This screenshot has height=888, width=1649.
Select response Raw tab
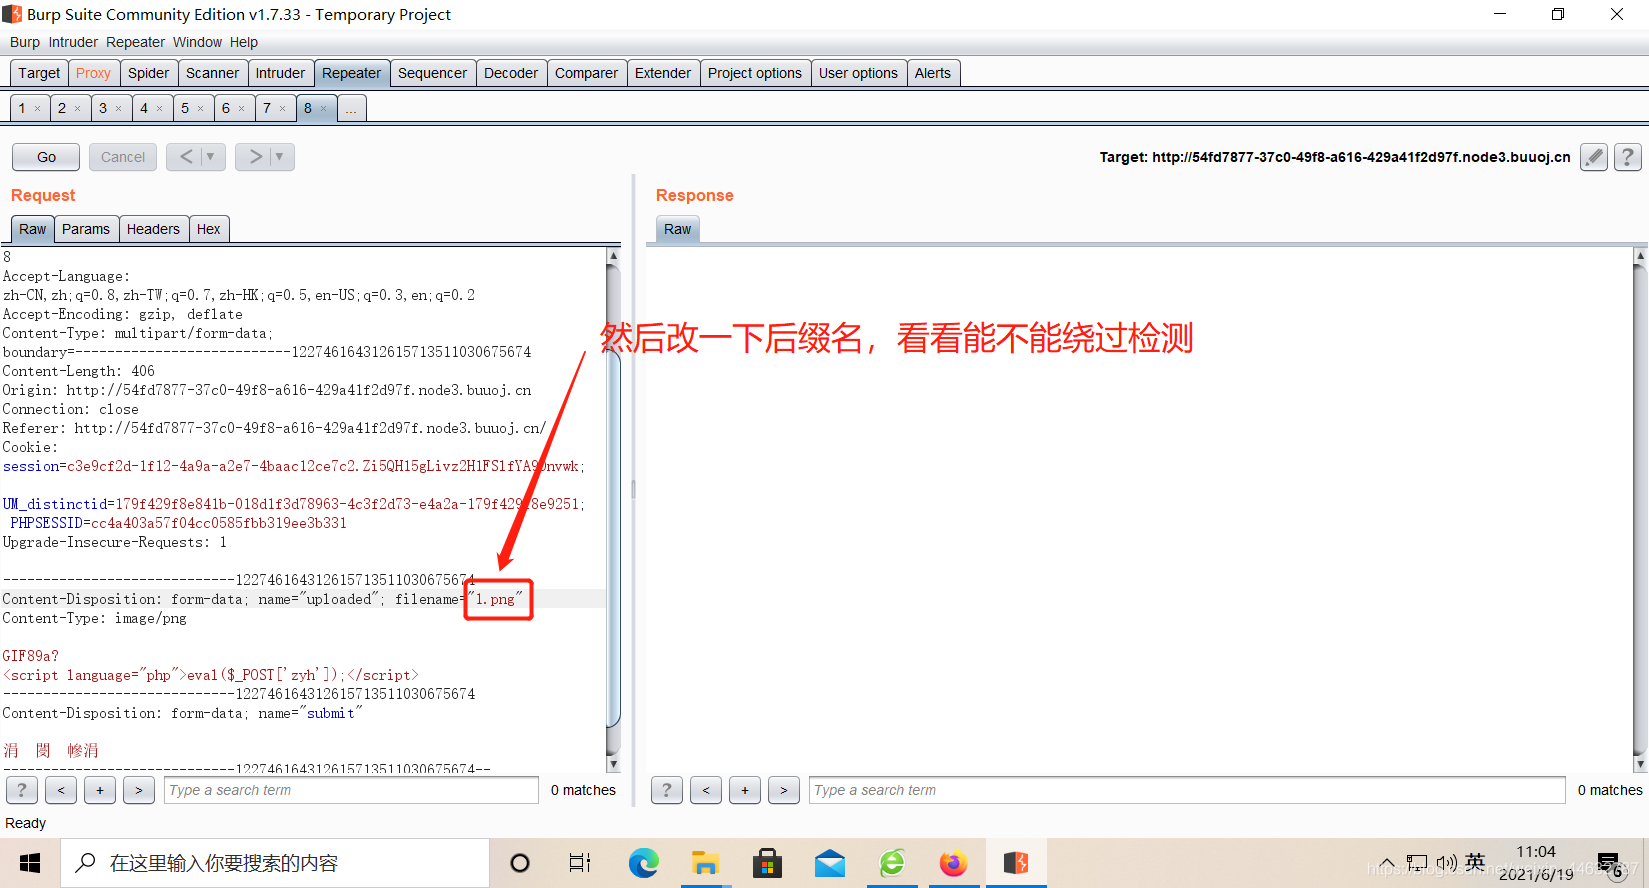677,229
